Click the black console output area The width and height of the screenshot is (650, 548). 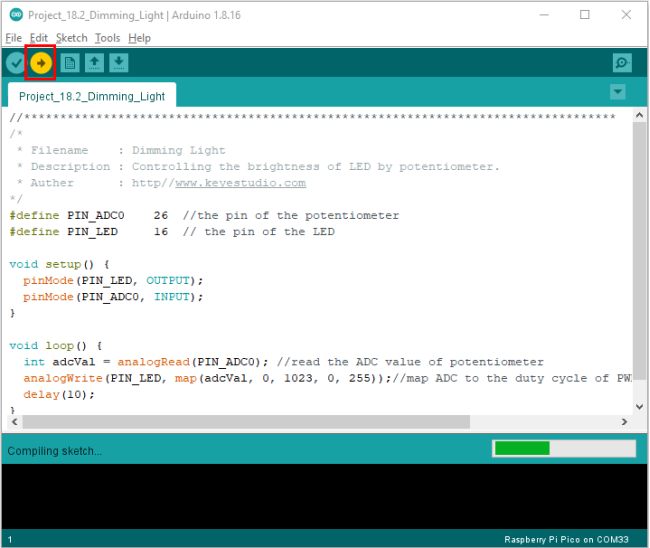point(324,496)
